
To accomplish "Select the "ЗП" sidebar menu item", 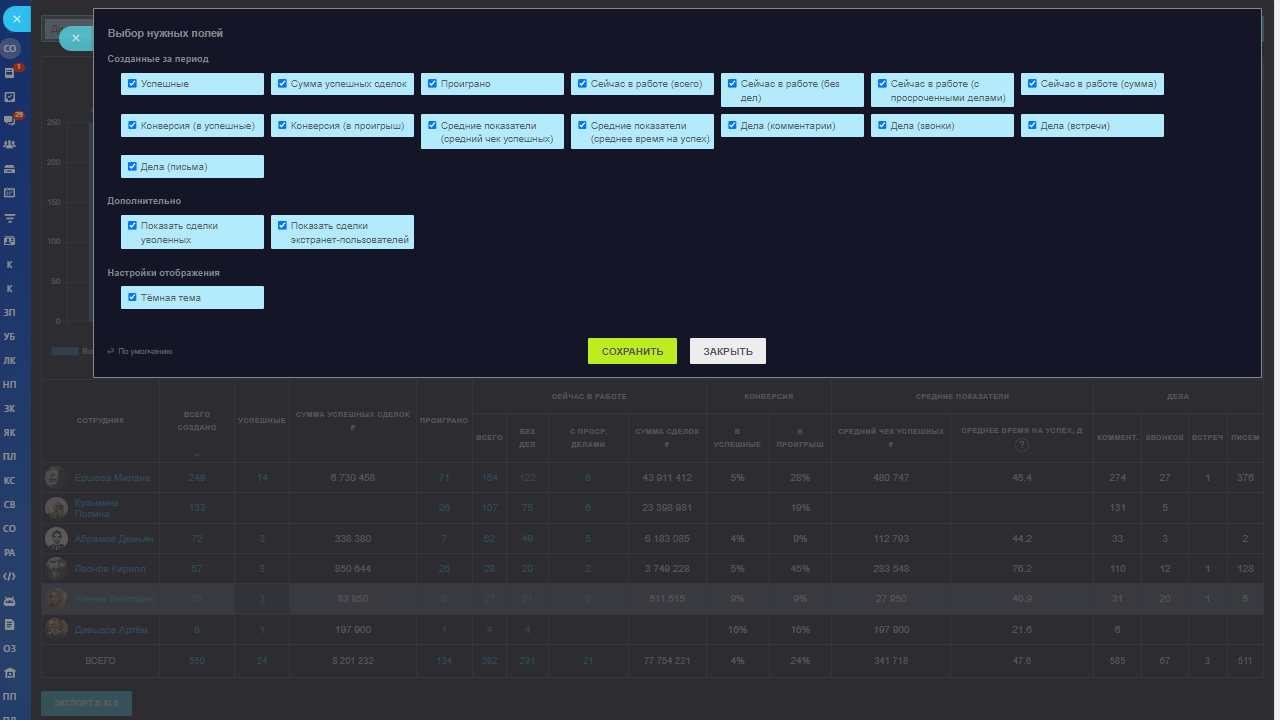I will click(10, 312).
